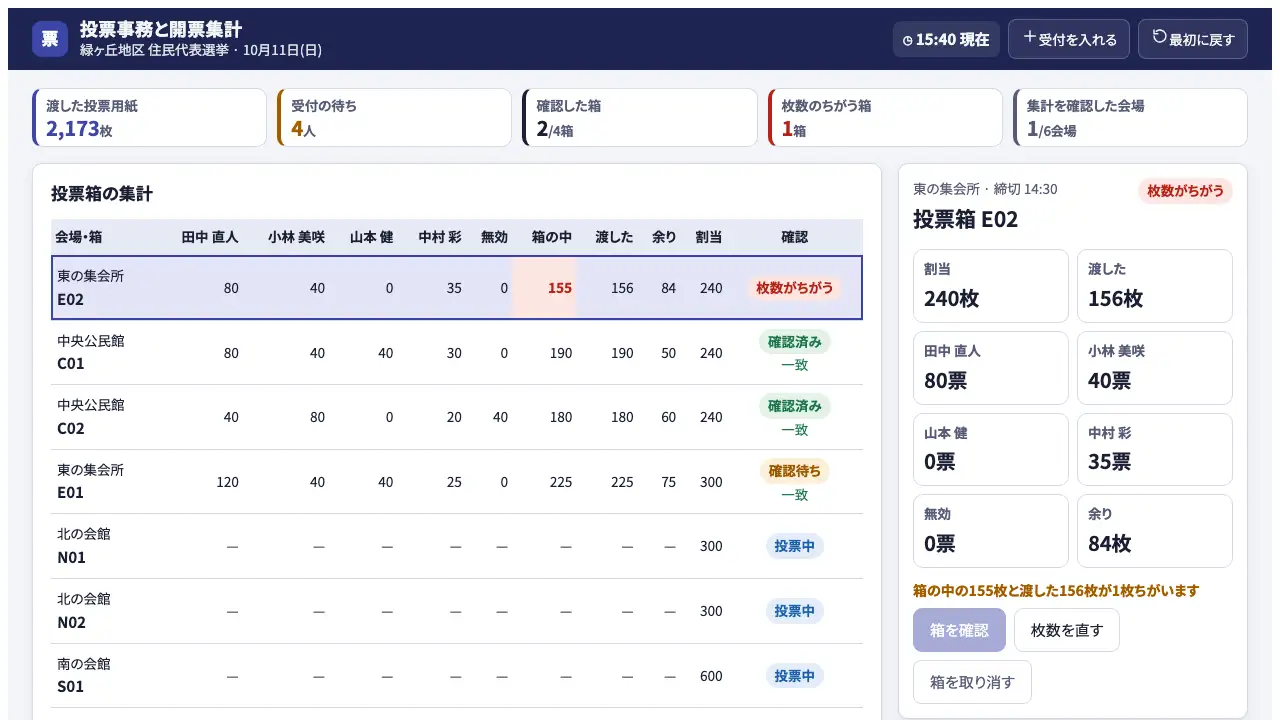Viewport: 1280px width, 720px height.
Task: Open the 受付の待ち 4人 summary card
Action: [x=394, y=118]
